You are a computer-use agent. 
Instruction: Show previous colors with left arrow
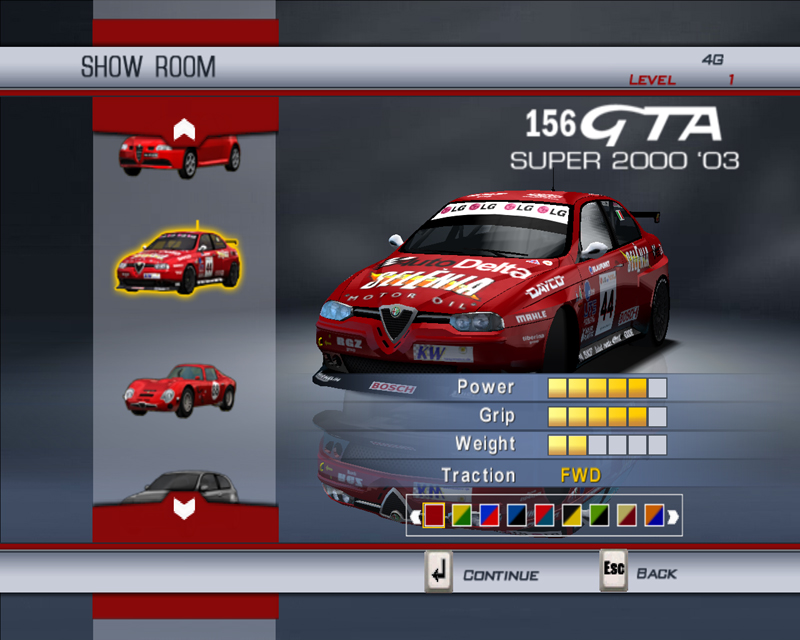416,517
